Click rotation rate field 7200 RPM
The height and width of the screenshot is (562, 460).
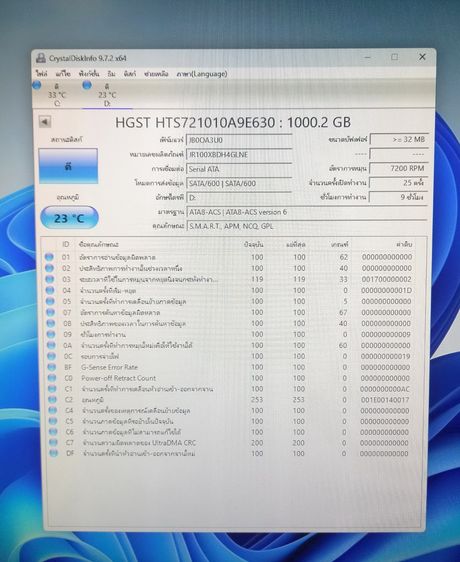[399, 168]
